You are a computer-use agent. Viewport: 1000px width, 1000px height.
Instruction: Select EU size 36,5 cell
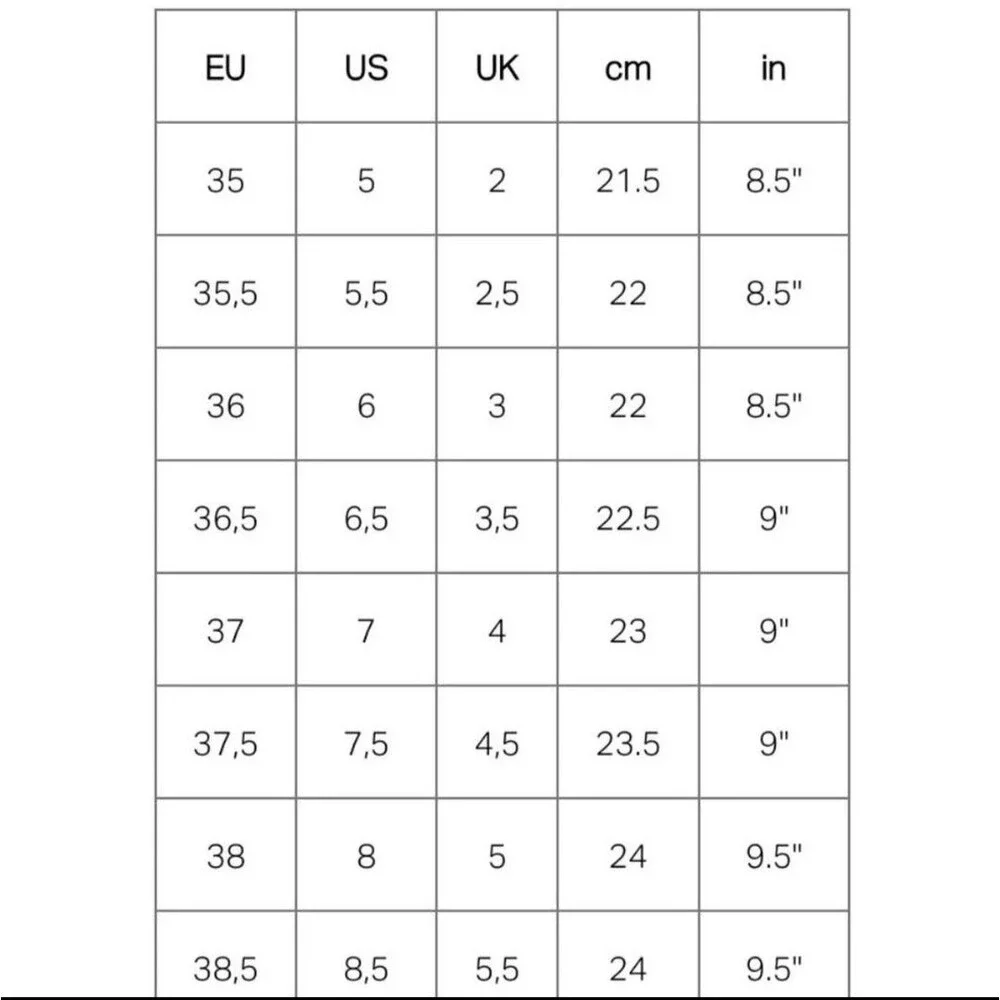226,517
